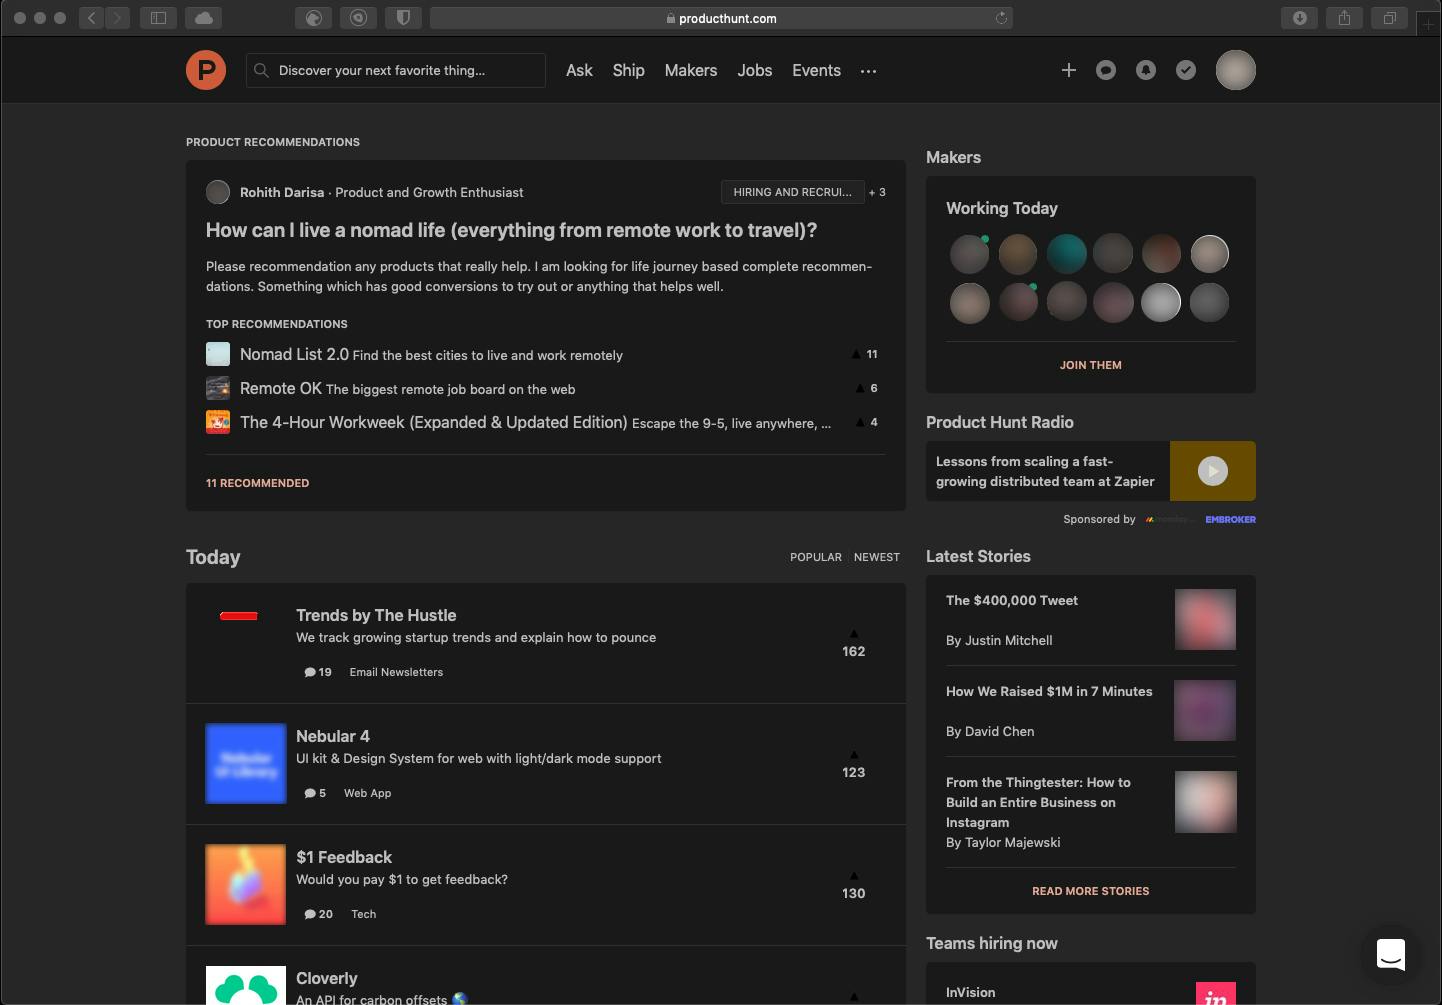Upvote Nebular 4 product

point(854,764)
